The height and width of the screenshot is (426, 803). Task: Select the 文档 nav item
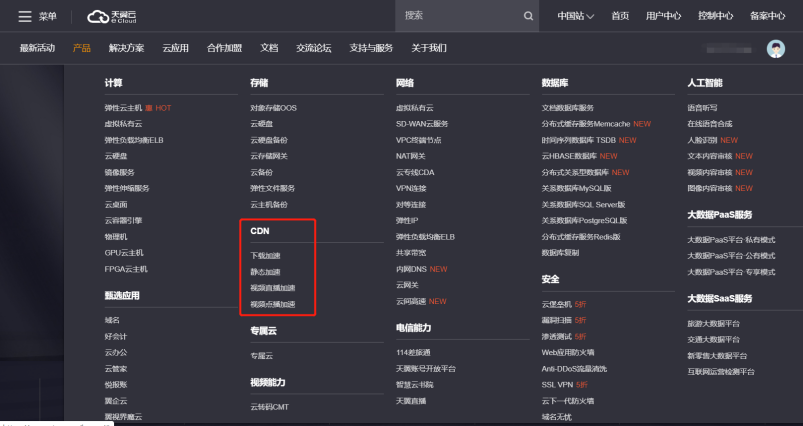pyautogui.click(x=269, y=48)
